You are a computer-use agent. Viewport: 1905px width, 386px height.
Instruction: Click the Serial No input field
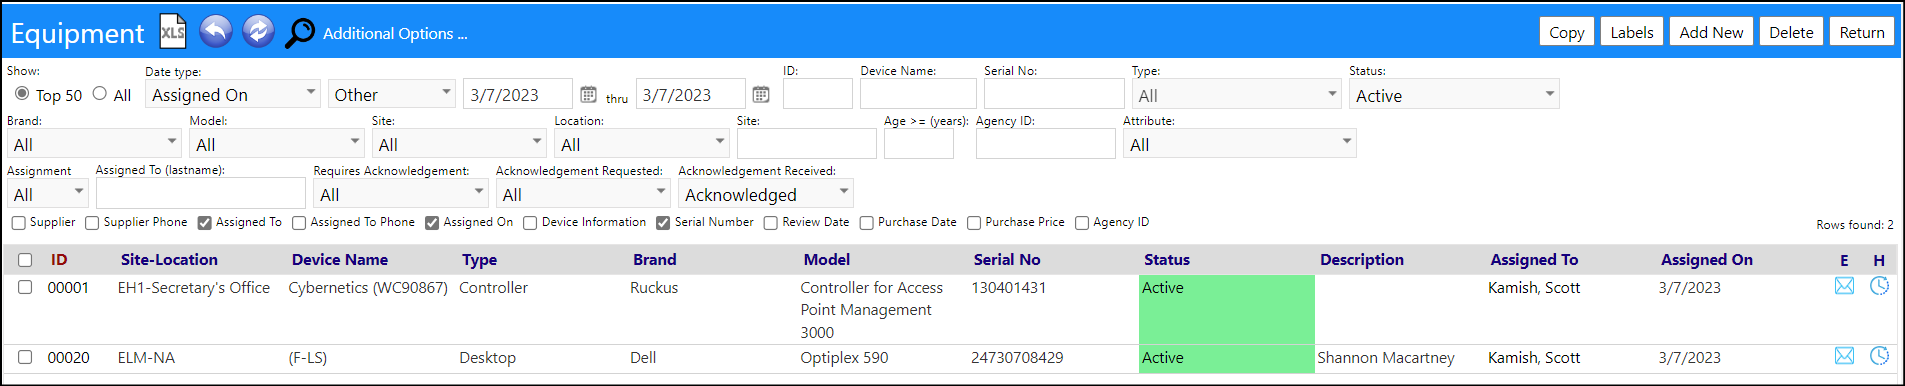[x=1054, y=94]
